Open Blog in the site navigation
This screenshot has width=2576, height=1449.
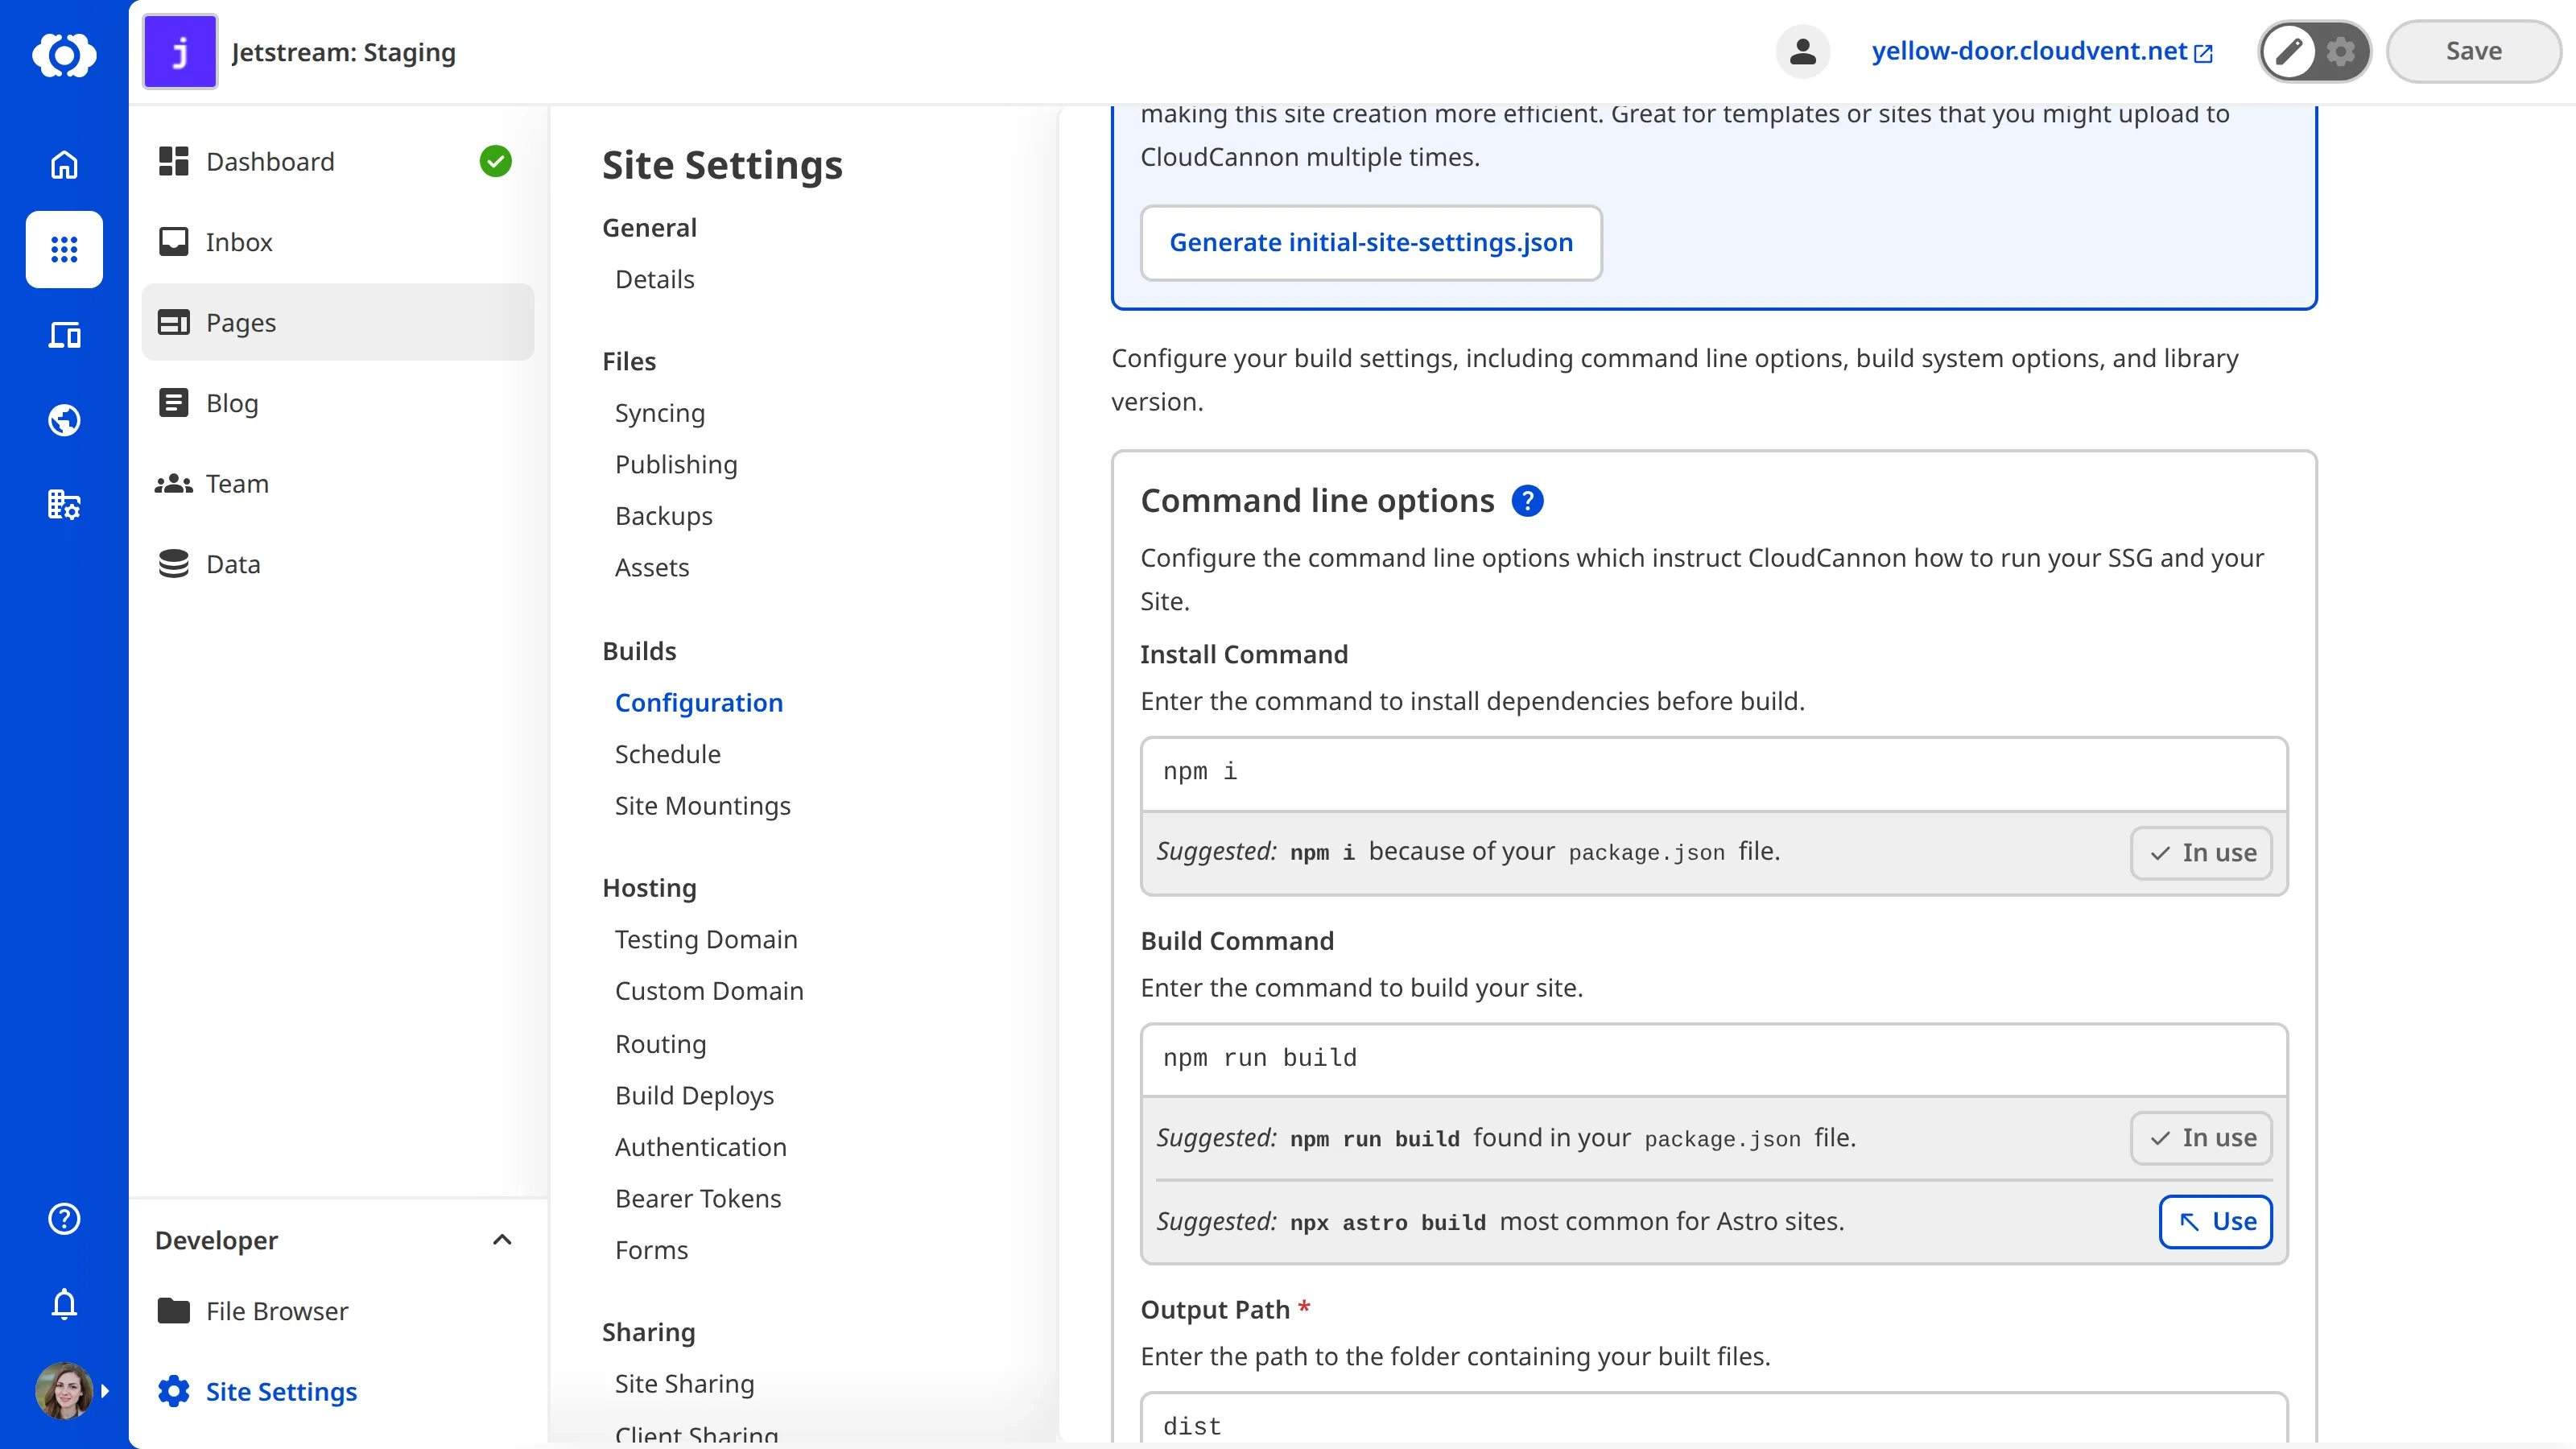pos(338,403)
